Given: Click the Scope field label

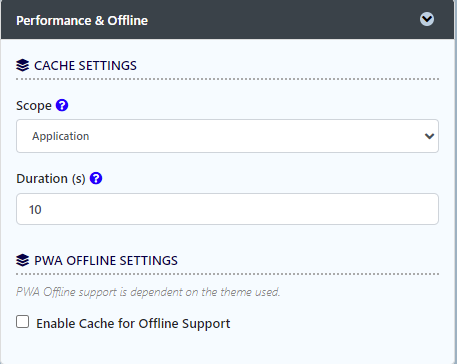Looking at the screenshot, I should click(x=34, y=106).
